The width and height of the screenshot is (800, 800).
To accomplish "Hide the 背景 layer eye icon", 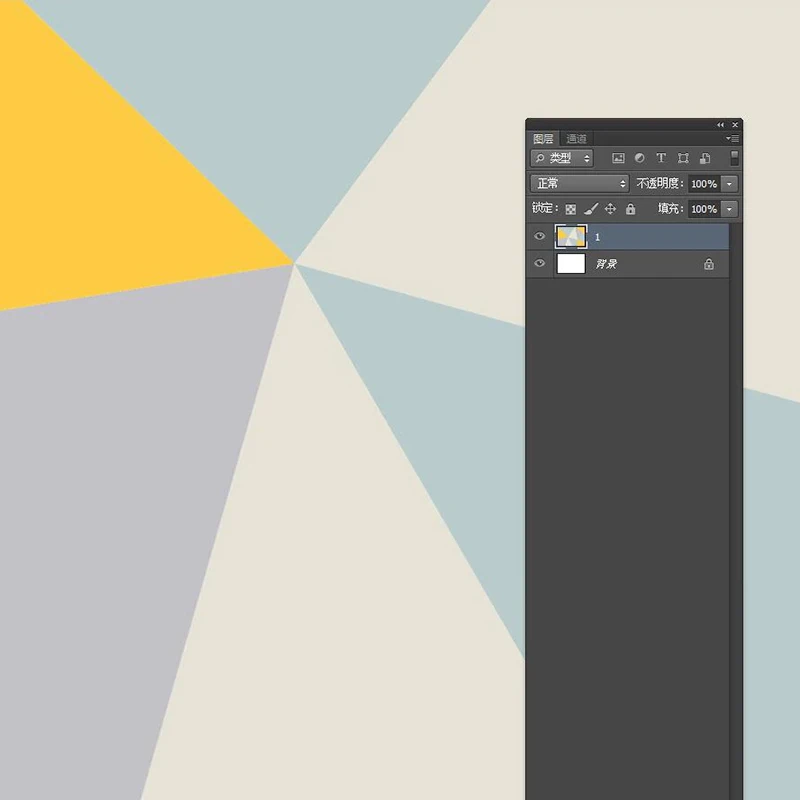I will coord(539,263).
